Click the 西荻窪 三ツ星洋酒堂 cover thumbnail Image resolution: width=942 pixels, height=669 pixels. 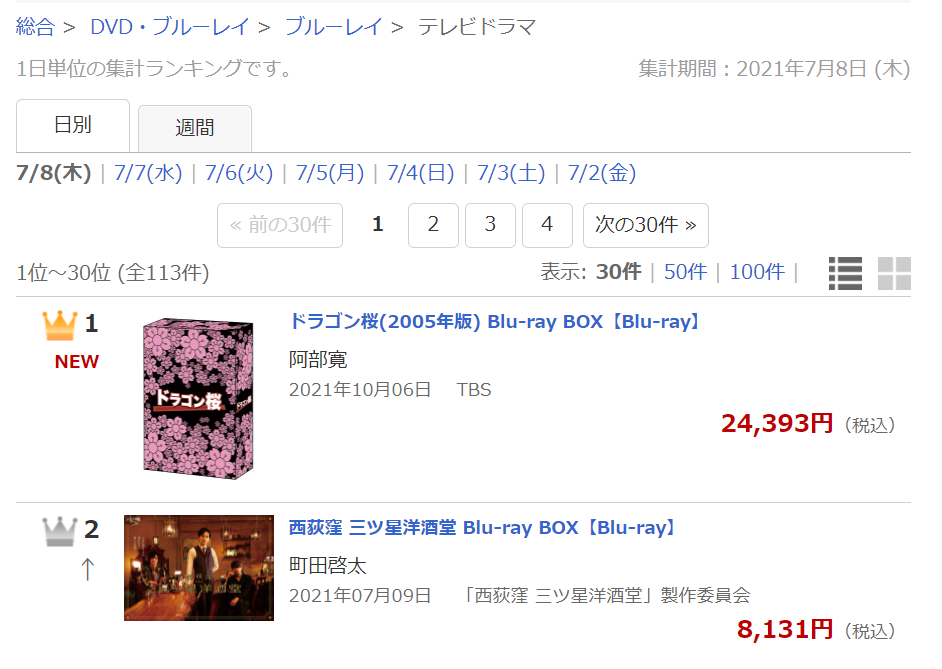coord(199,568)
